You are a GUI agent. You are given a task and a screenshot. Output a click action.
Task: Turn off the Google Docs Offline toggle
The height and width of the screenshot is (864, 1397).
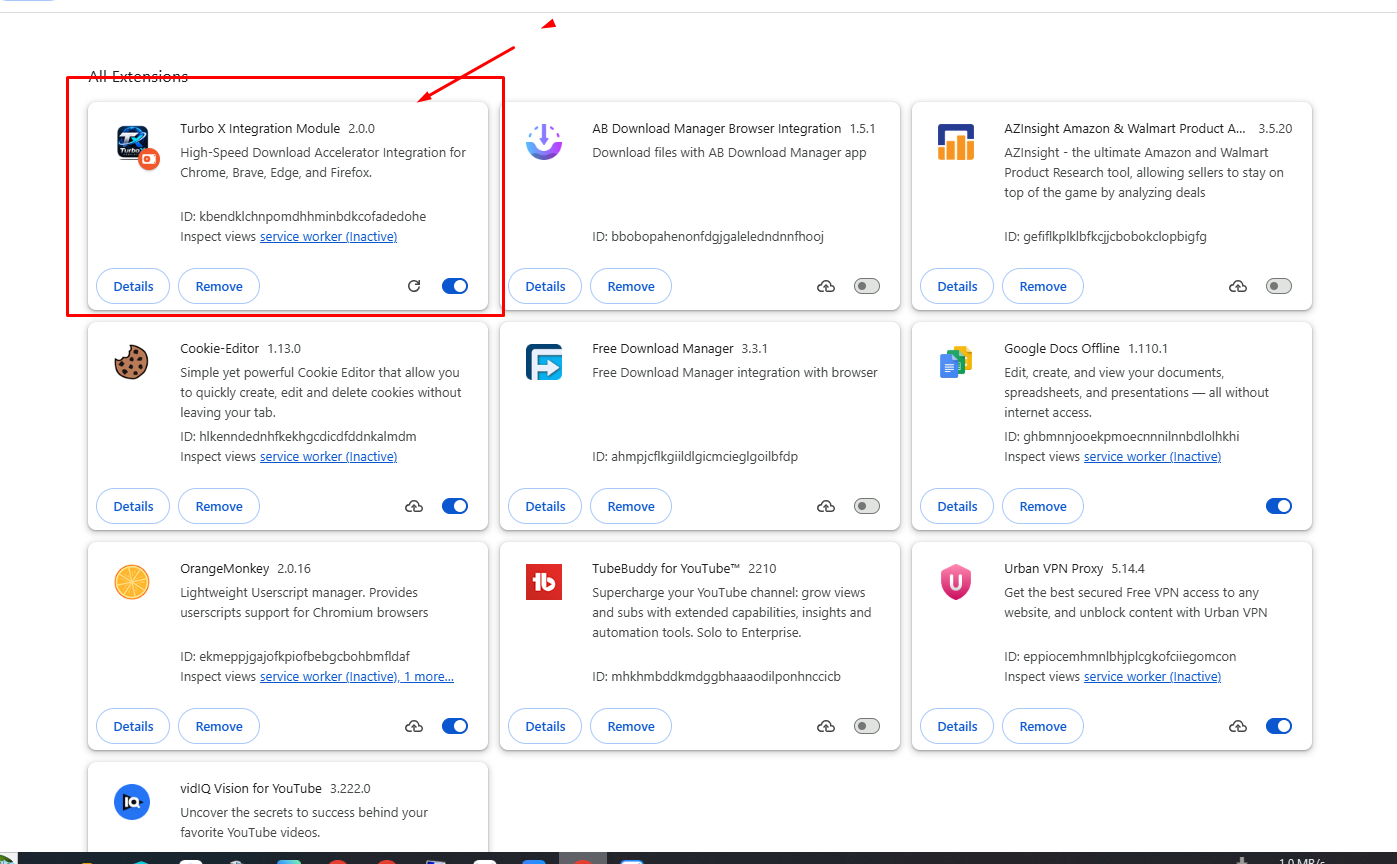(x=1279, y=506)
